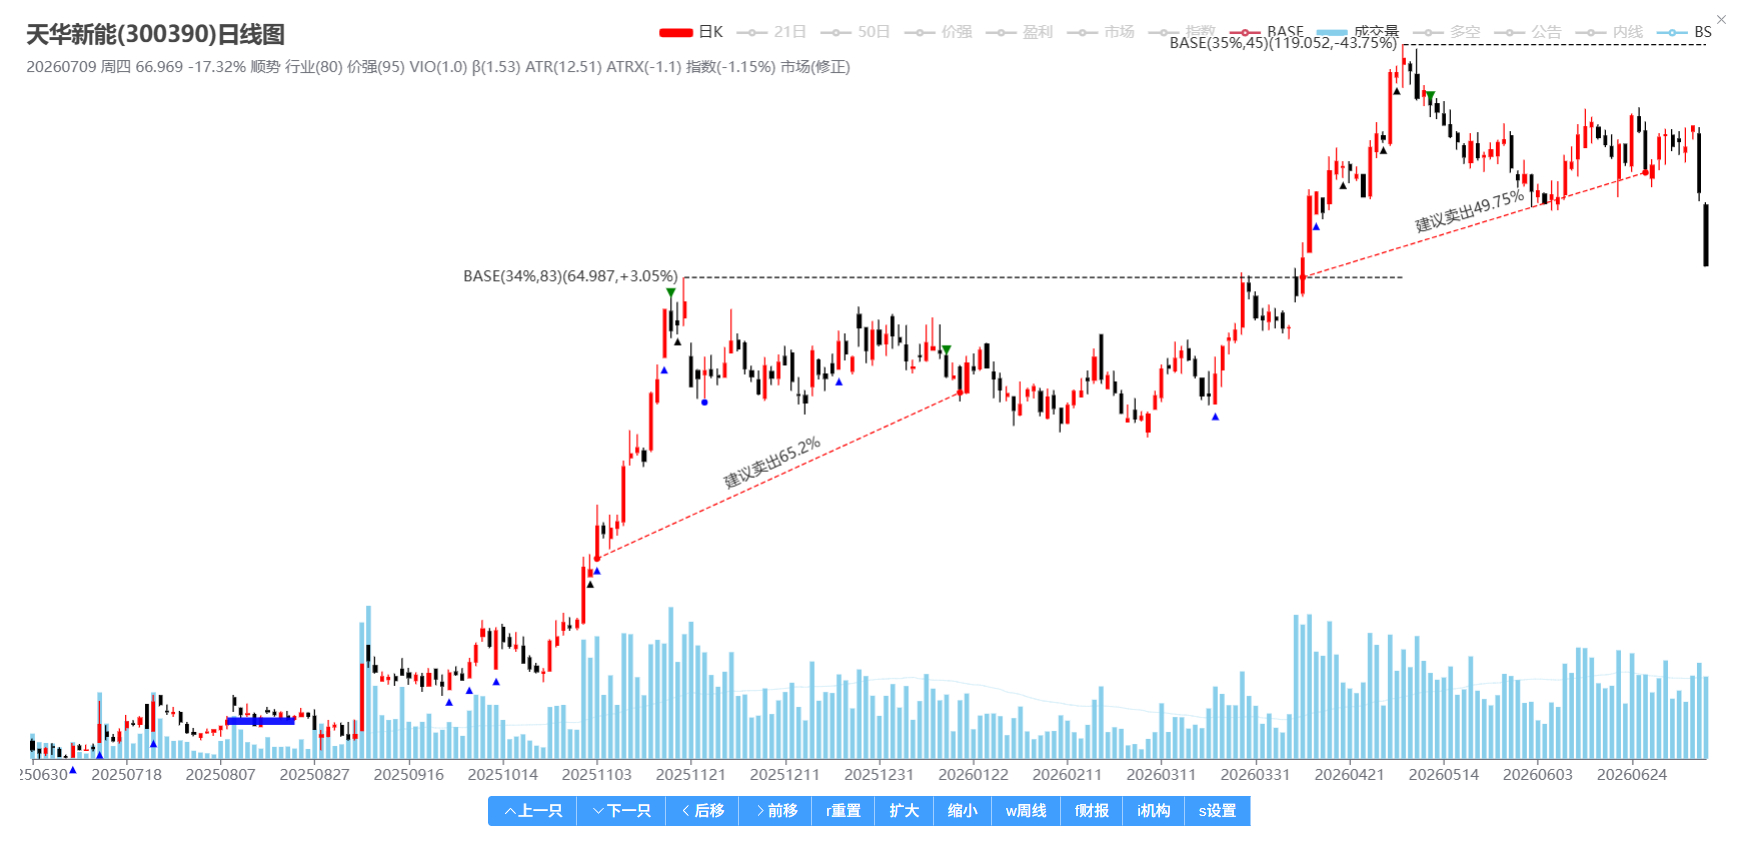The image size is (1740, 852).
Task: Click the 建议卖出65.2% trendline label
Action: point(772,462)
